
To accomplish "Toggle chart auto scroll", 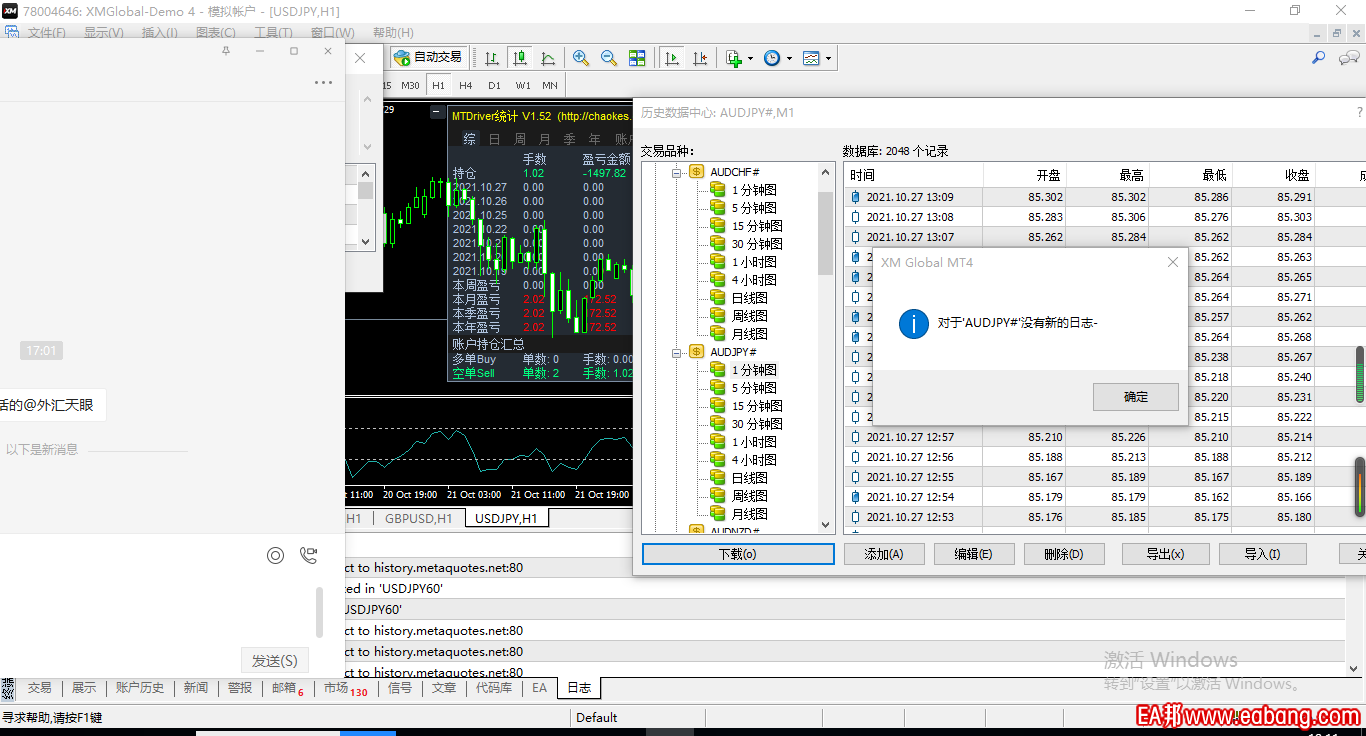I will pos(672,58).
